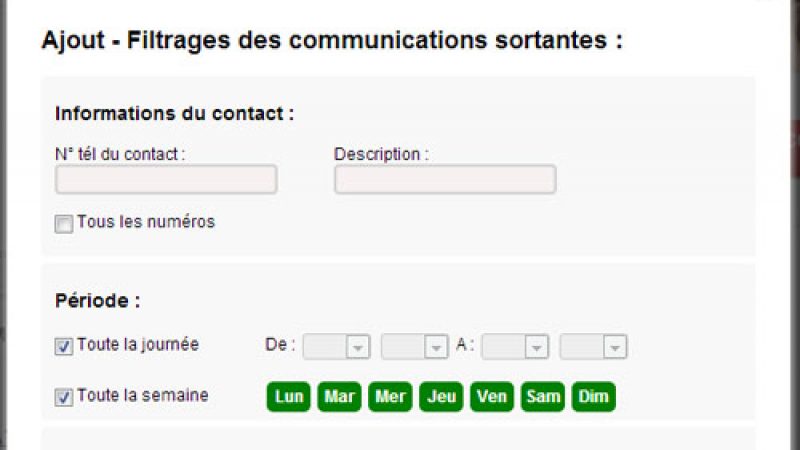
Task: Click the Toute la journée label
Action: tap(138, 345)
